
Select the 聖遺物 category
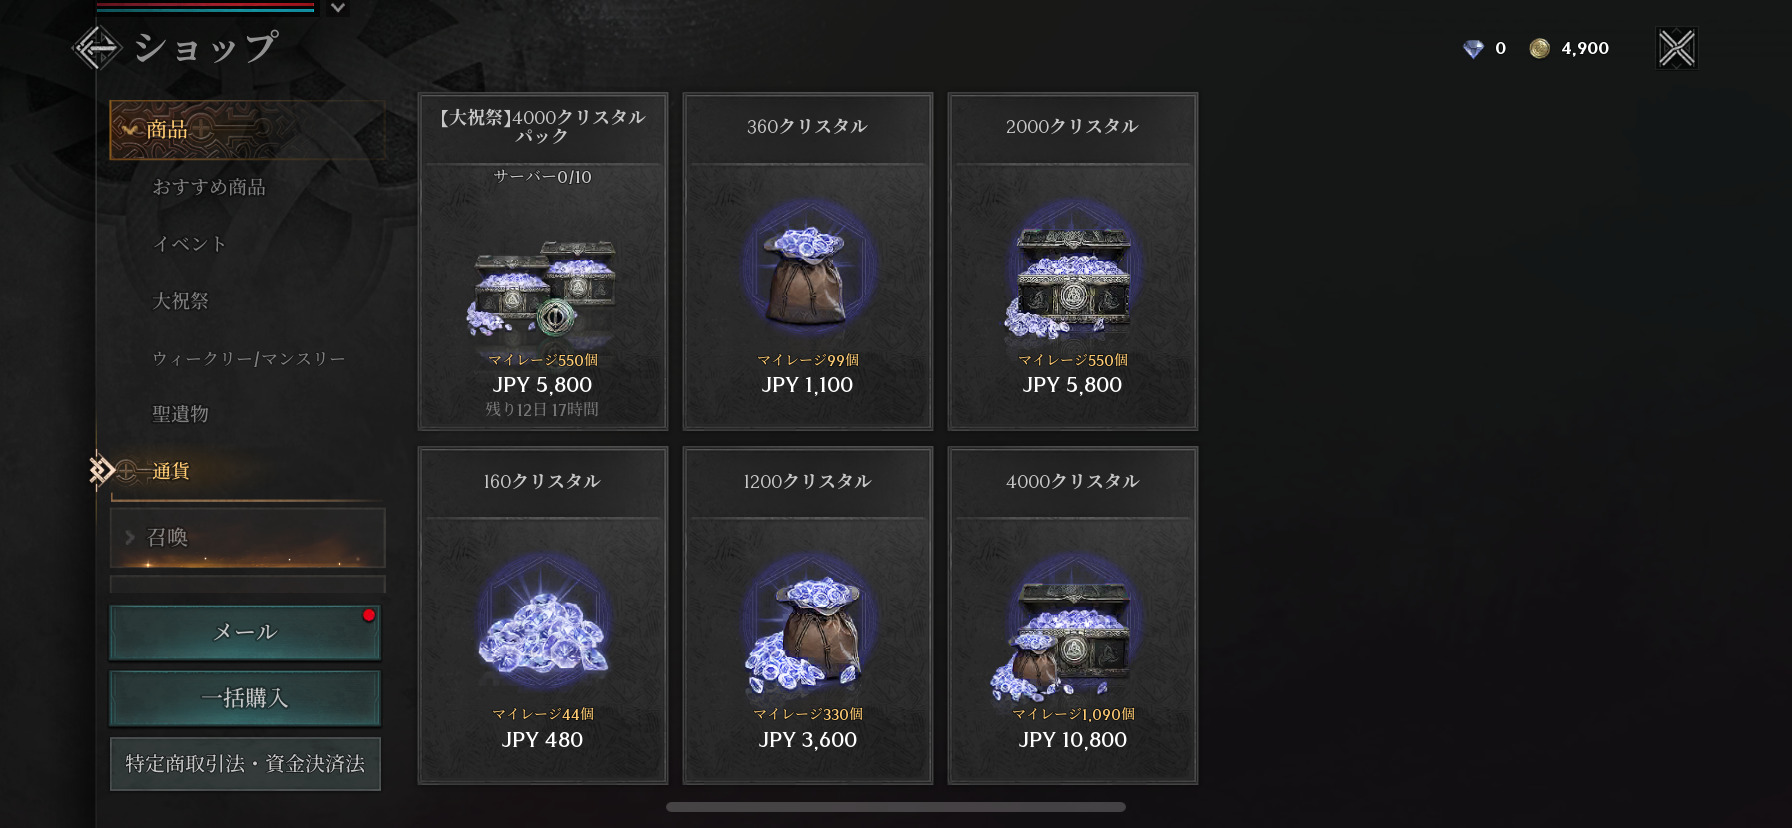[x=181, y=414]
